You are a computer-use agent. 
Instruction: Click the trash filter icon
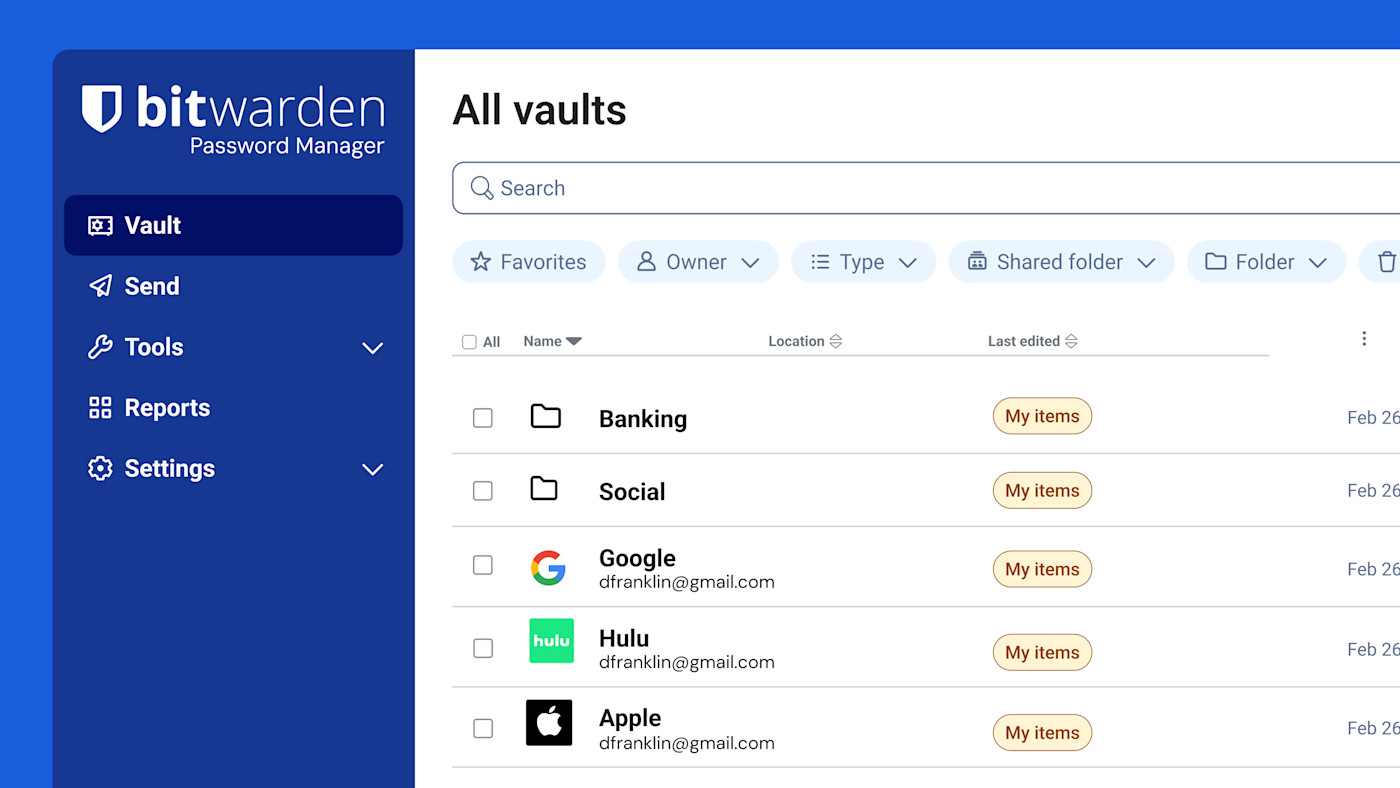tap(1386, 262)
